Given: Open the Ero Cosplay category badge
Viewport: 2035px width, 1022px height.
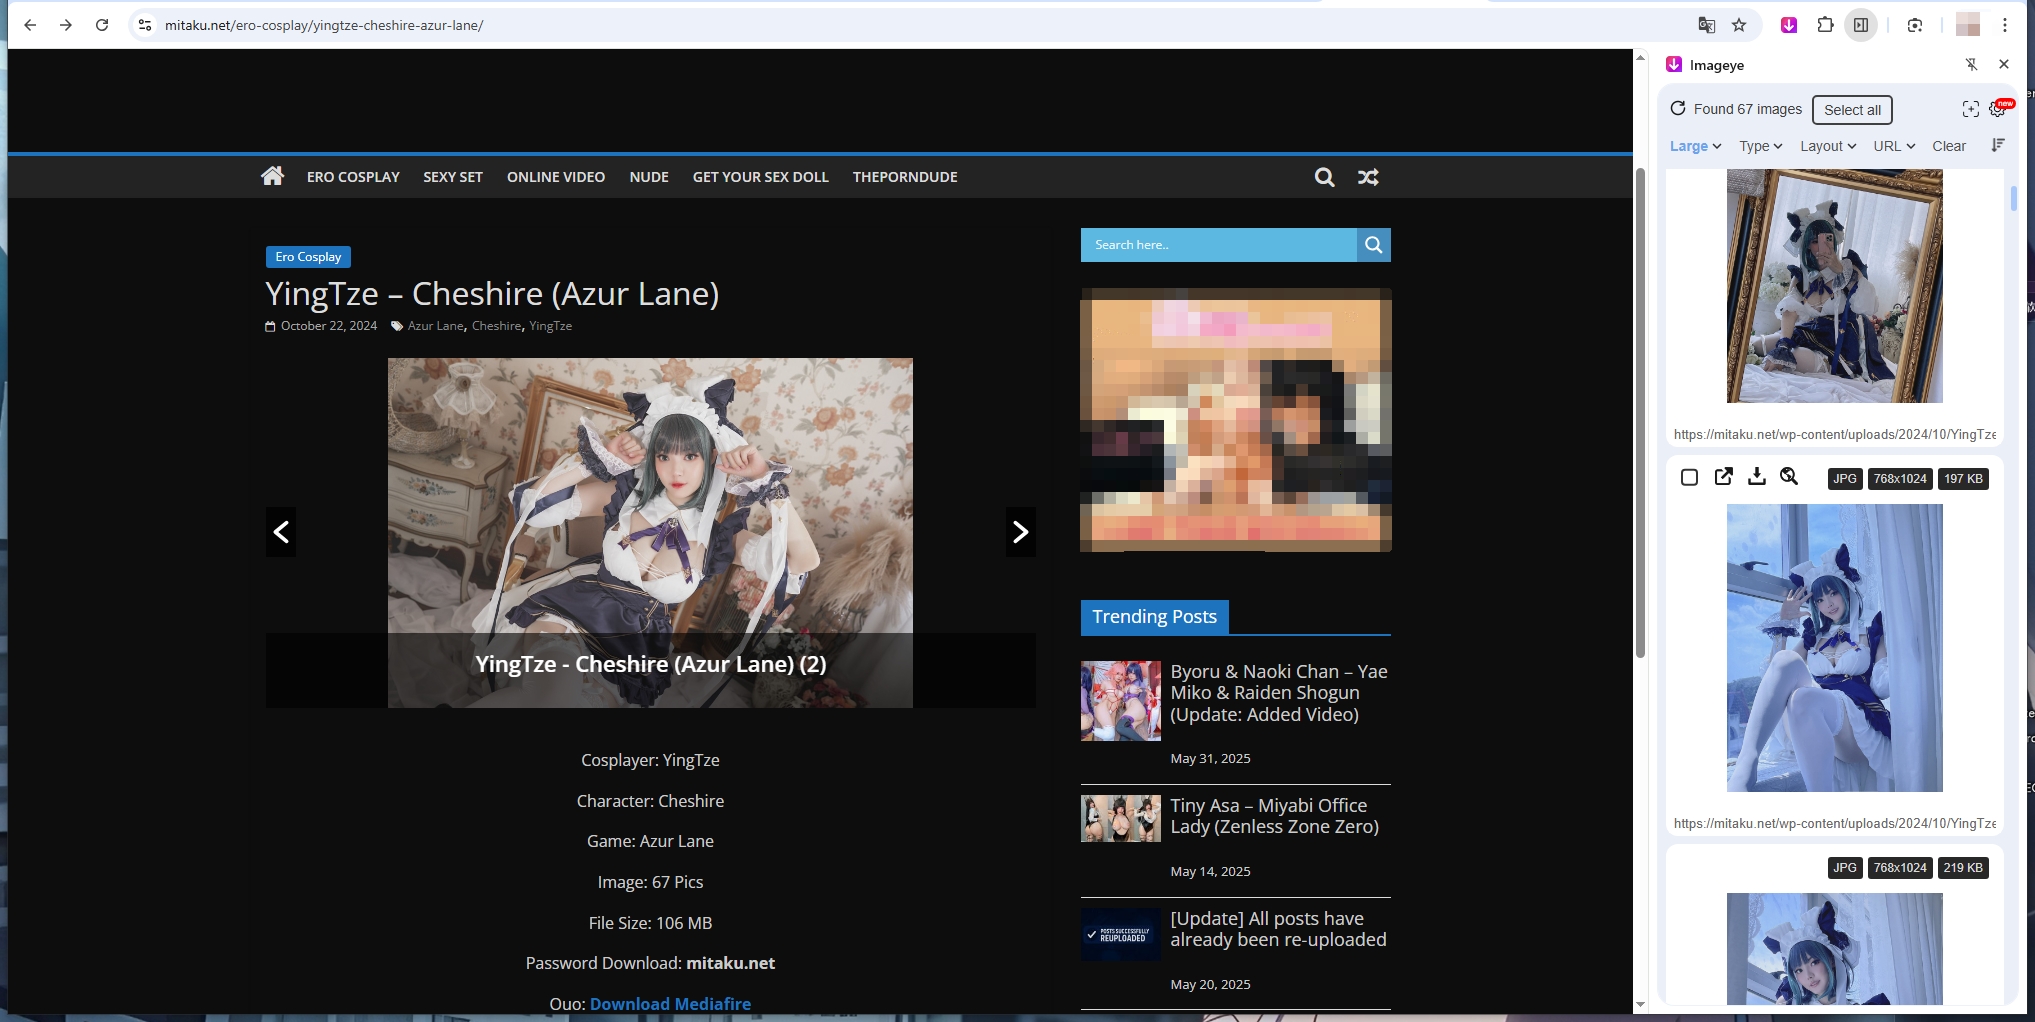Looking at the screenshot, I should click(308, 257).
